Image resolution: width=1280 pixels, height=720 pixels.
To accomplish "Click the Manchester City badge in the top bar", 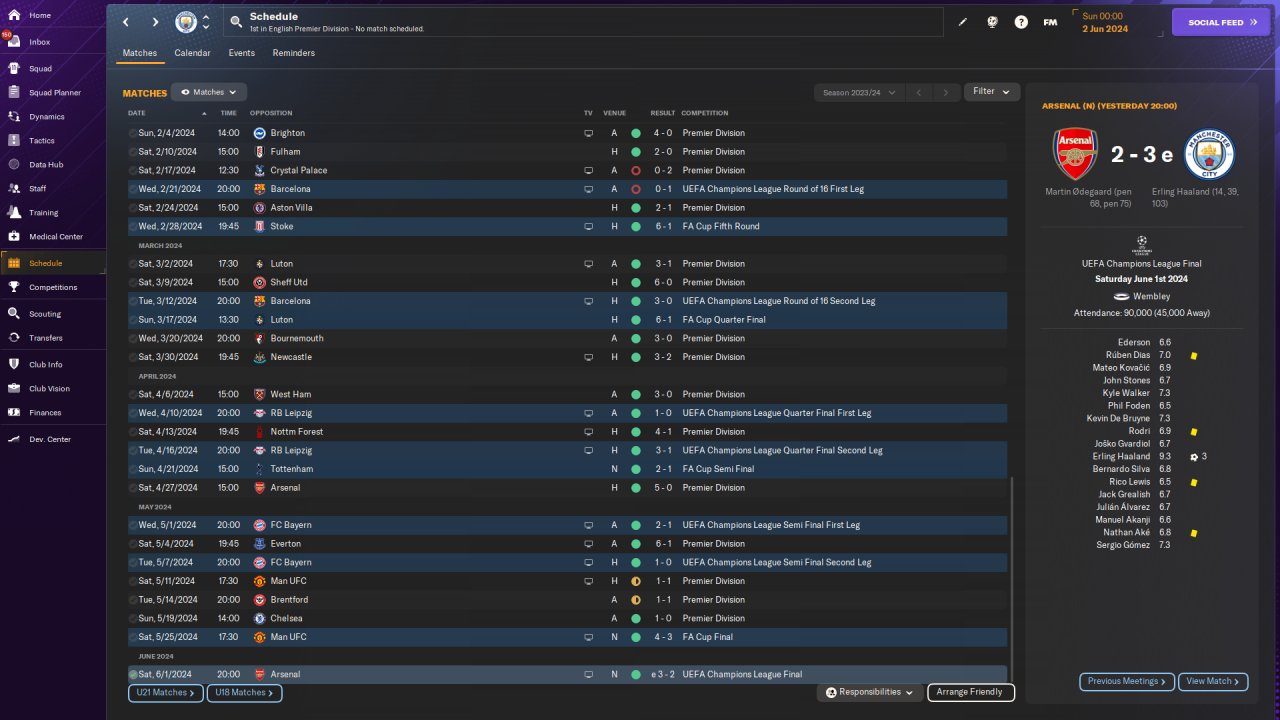I will tap(186, 22).
